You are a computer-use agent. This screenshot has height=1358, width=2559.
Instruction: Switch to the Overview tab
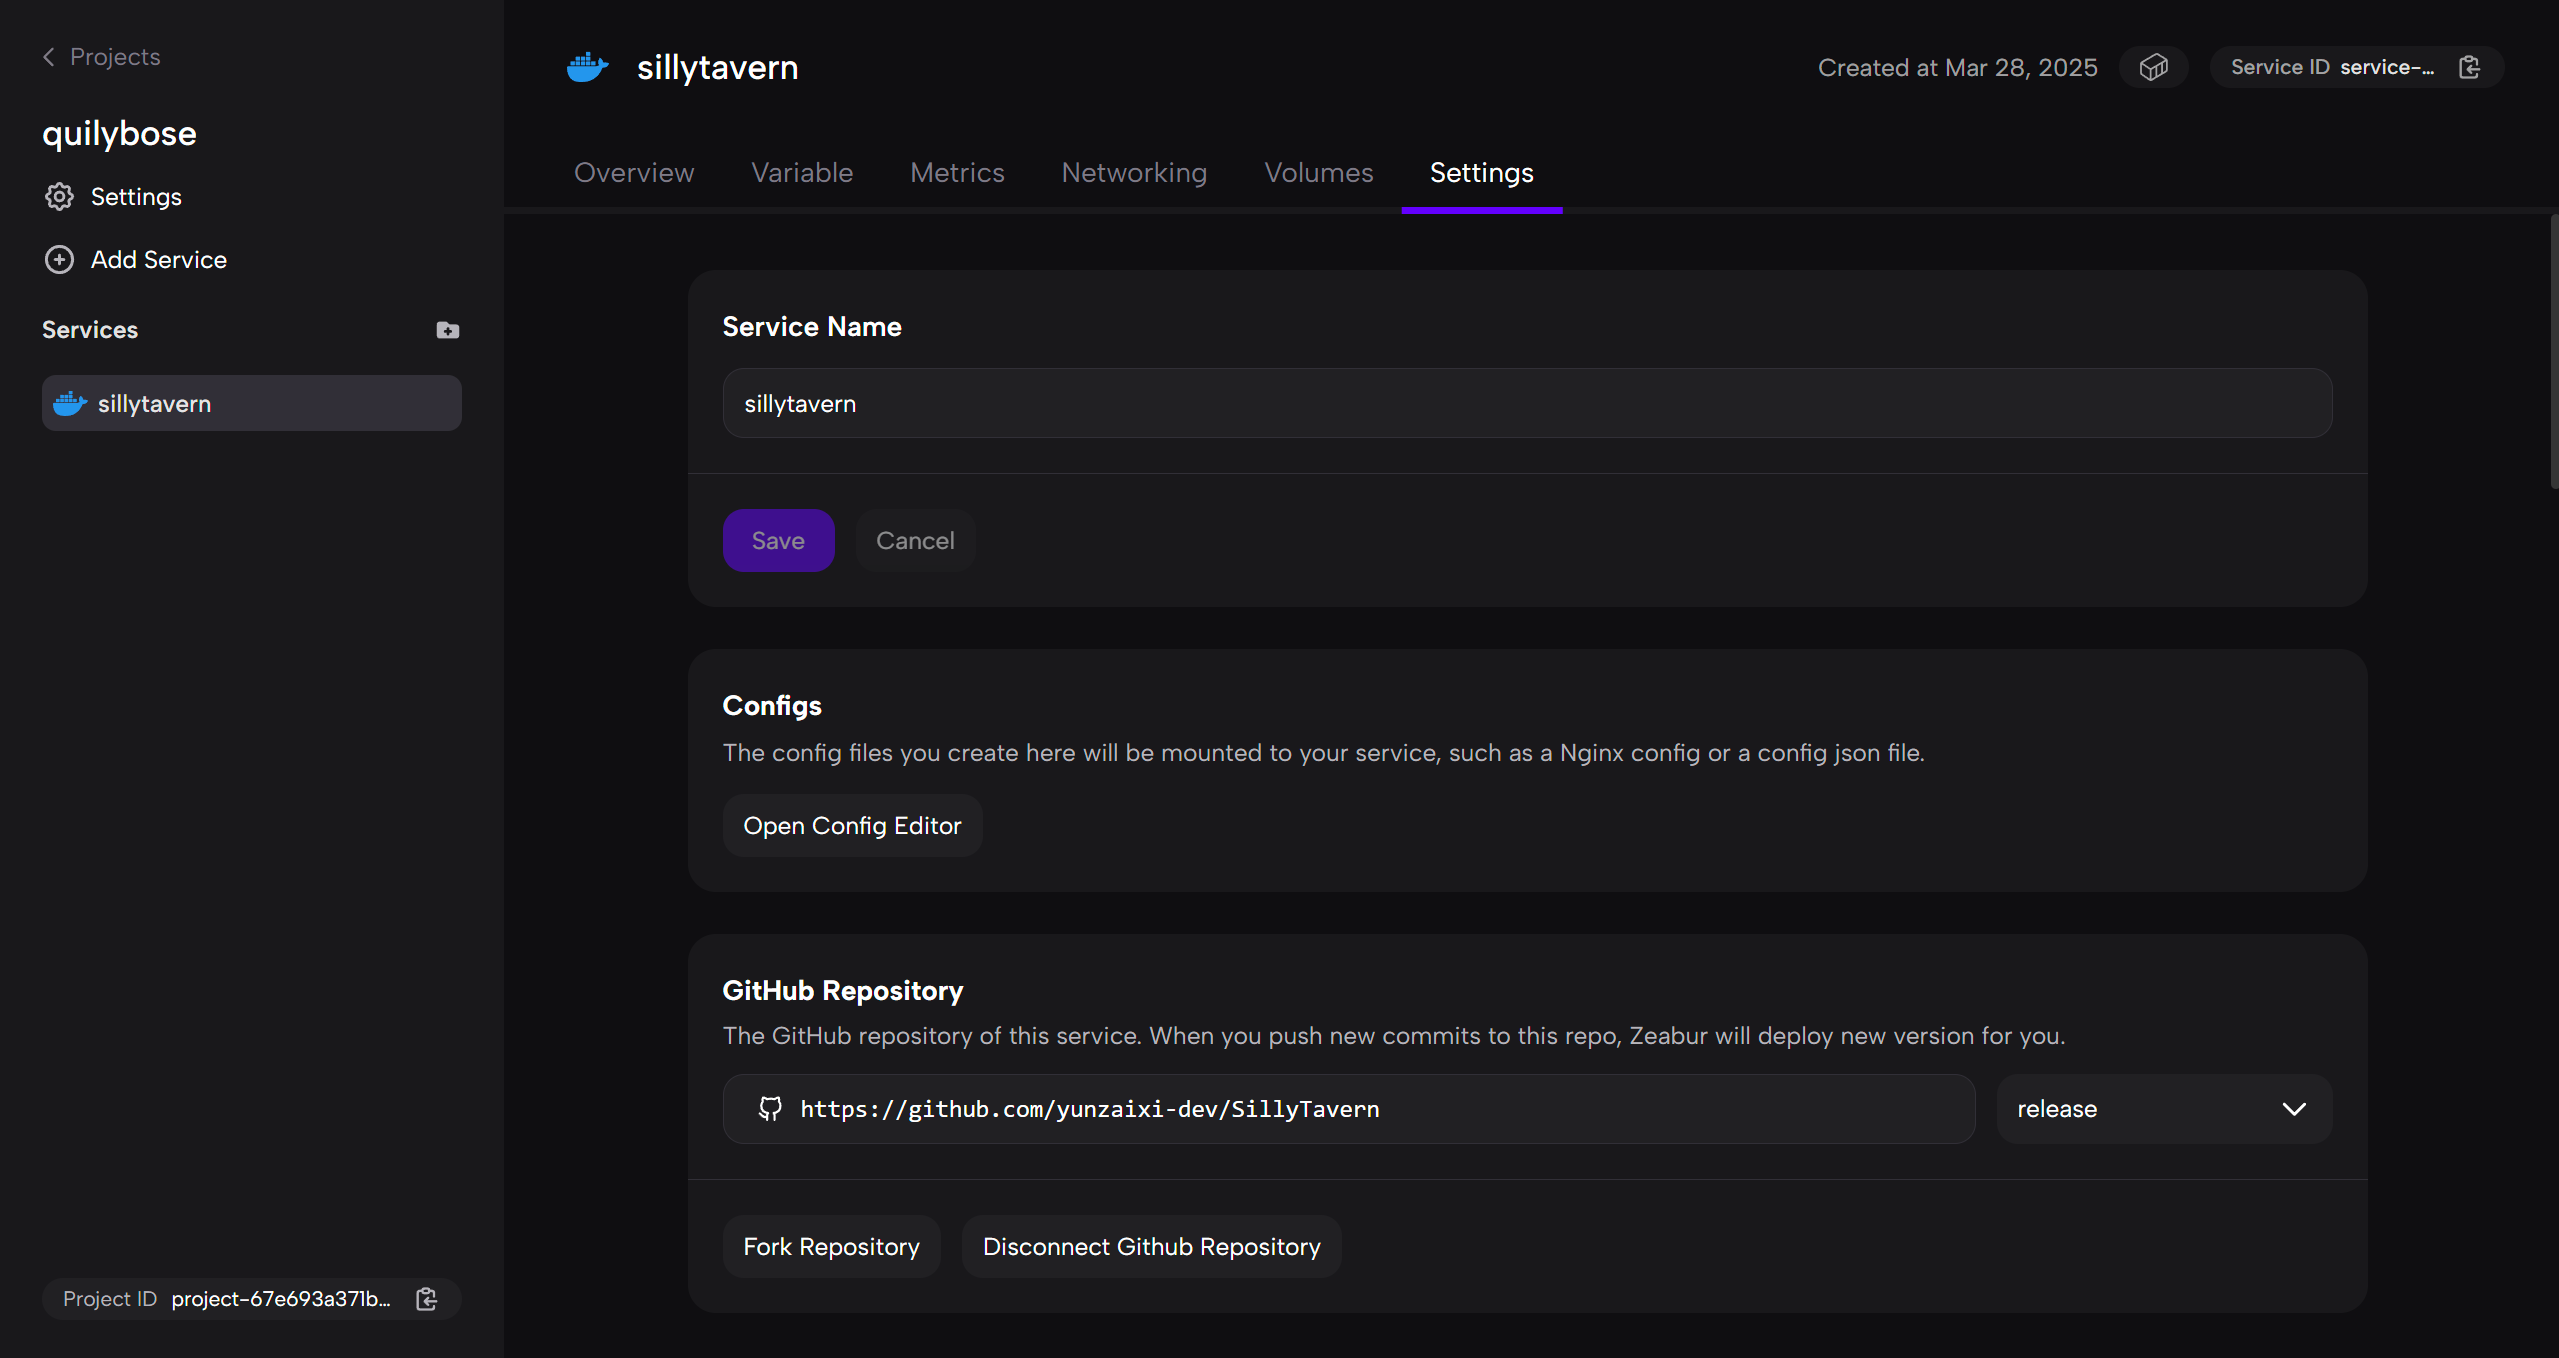click(x=633, y=173)
